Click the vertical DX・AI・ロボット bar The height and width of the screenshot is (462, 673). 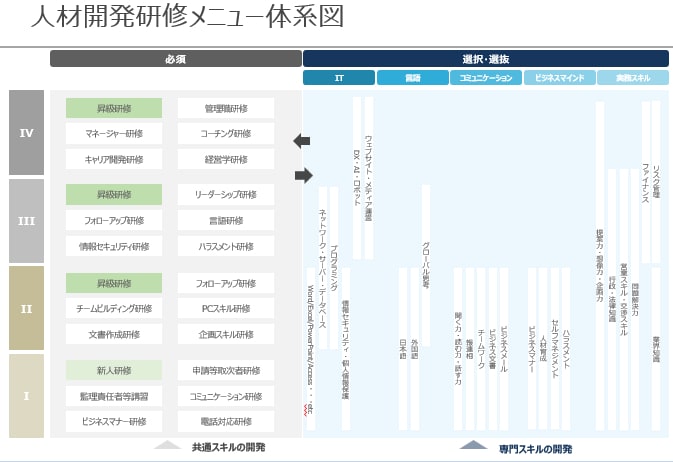(357, 178)
